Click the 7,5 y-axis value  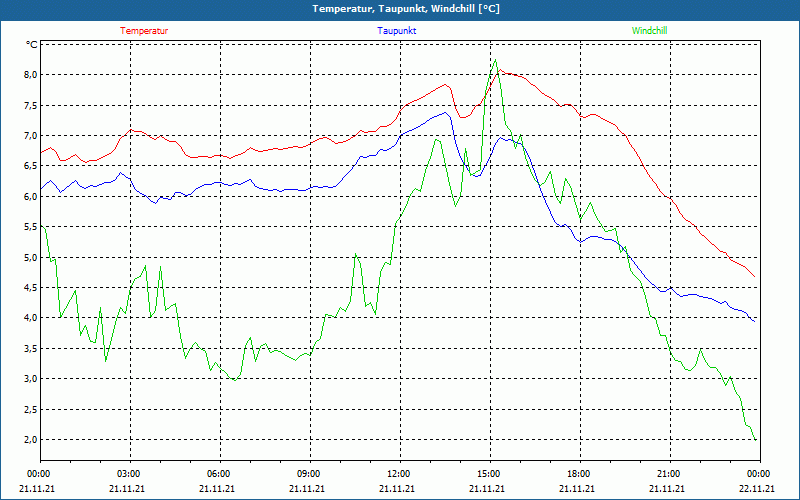[31, 106]
